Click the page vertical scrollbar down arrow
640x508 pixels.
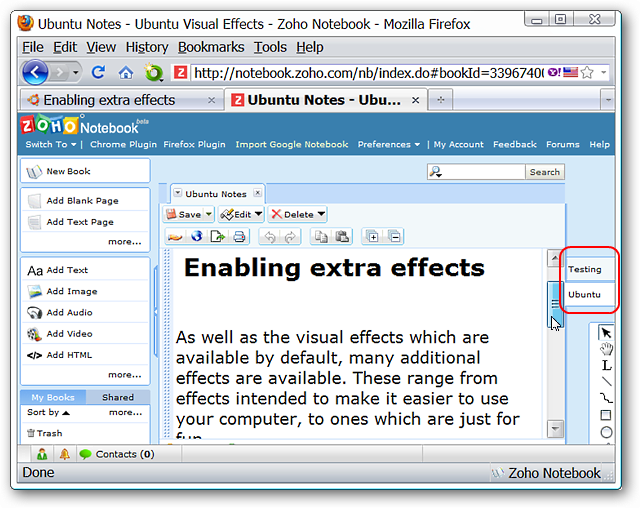(555, 428)
